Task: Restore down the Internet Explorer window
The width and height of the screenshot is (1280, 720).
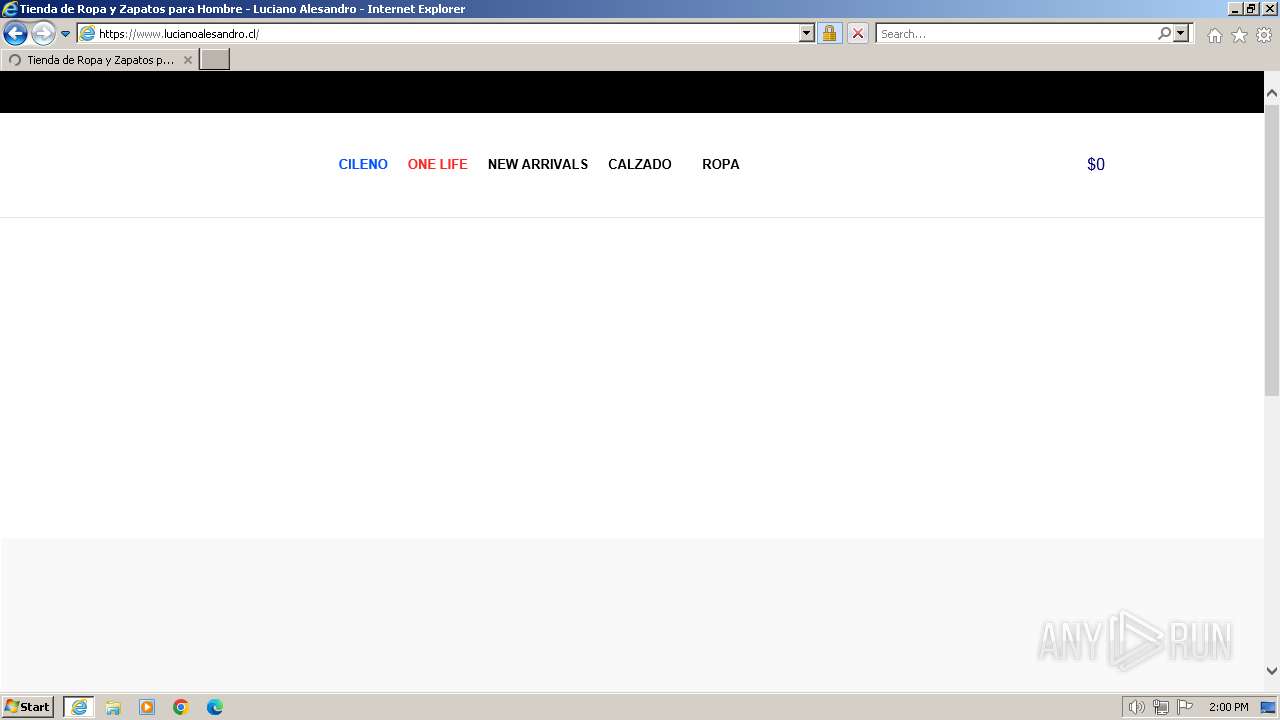Action: point(1251,9)
